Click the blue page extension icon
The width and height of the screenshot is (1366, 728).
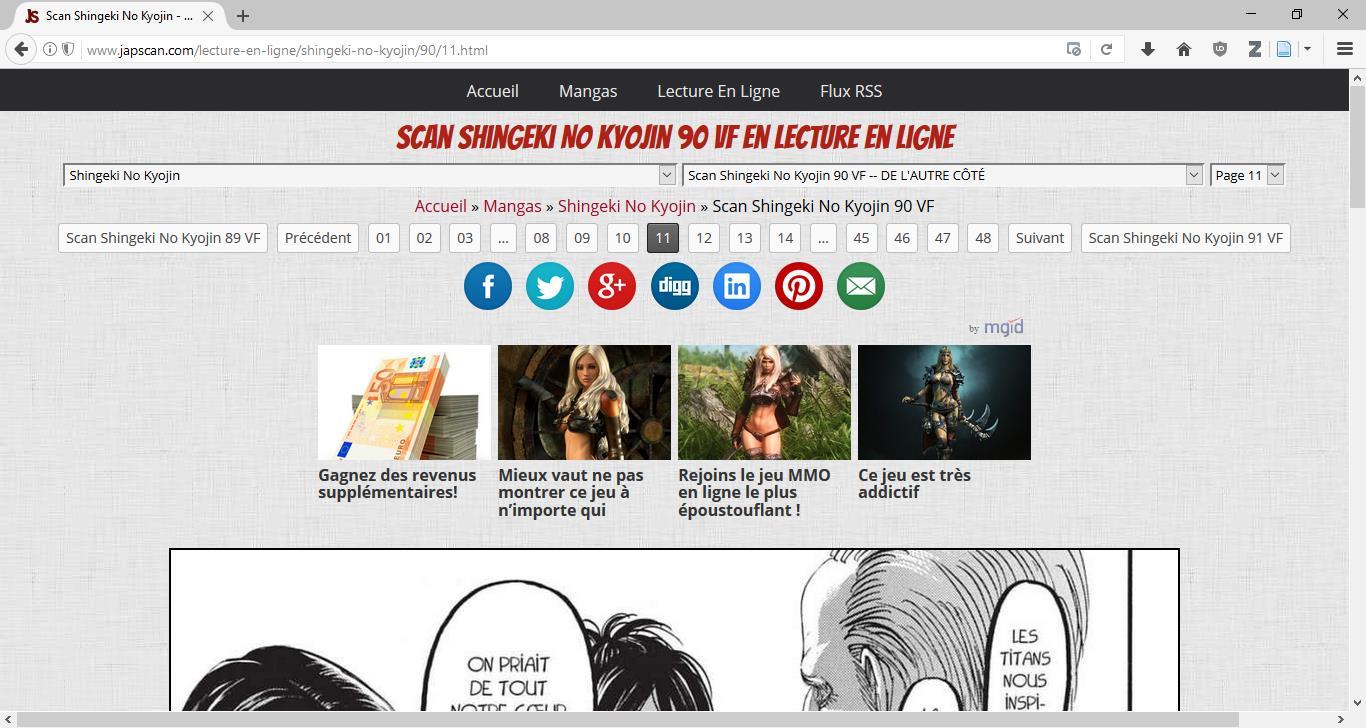pyautogui.click(x=1285, y=49)
